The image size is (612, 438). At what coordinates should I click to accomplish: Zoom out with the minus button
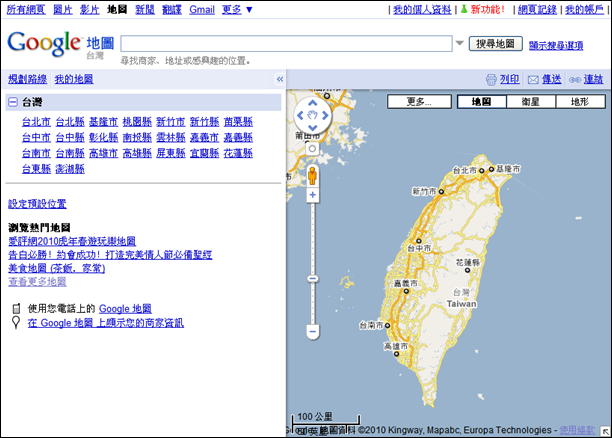[313, 332]
